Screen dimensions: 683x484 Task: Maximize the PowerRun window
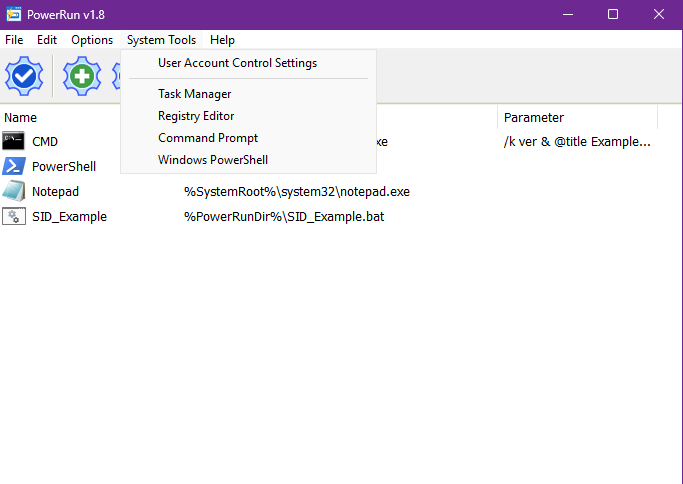click(x=613, y=14)
